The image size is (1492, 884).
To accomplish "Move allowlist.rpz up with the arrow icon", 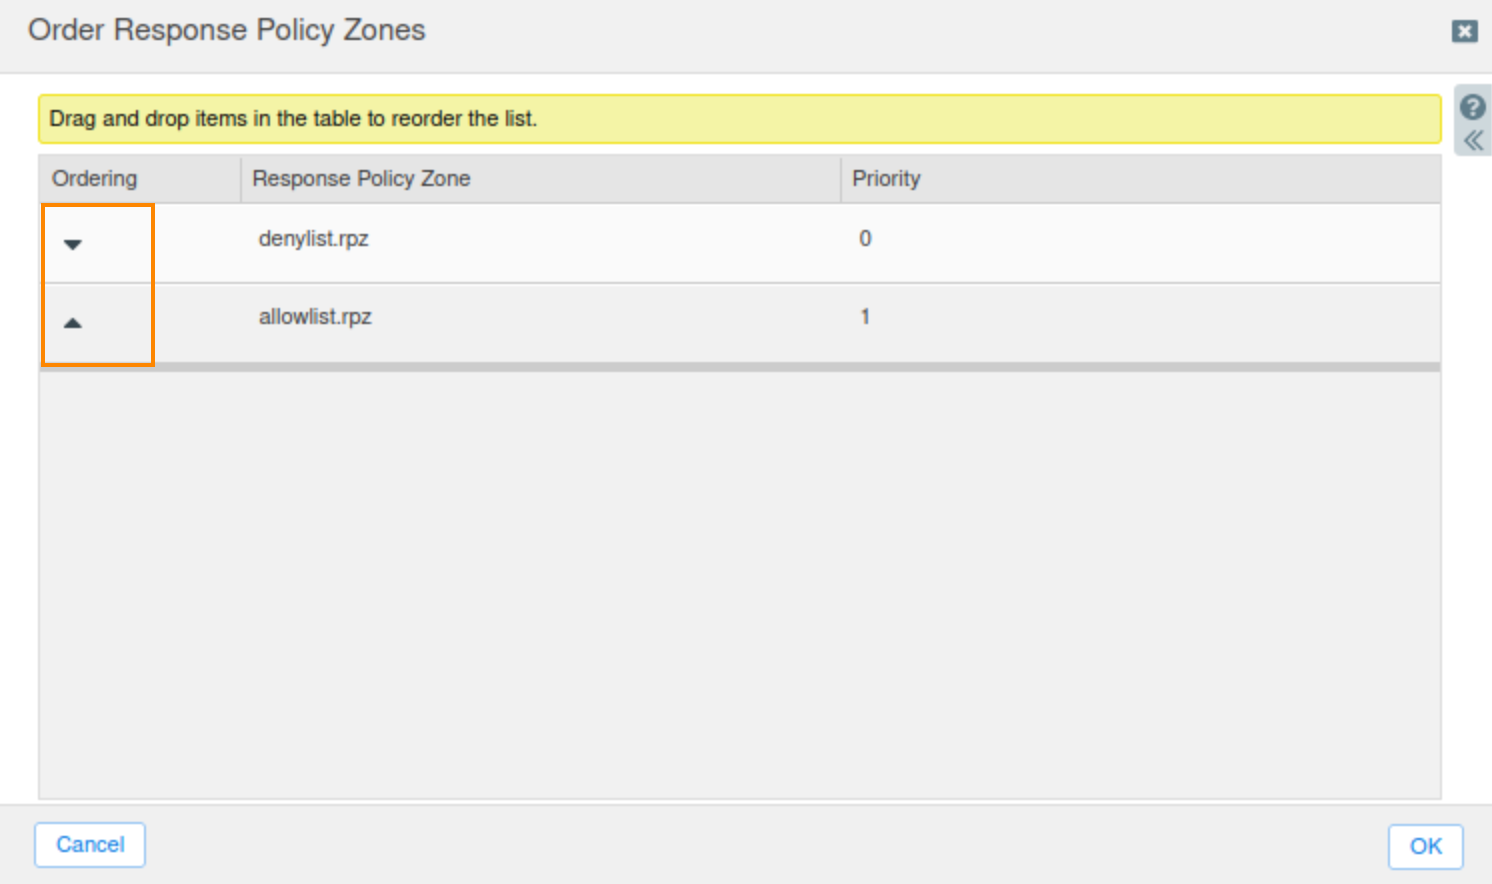I will pos(72,322).
